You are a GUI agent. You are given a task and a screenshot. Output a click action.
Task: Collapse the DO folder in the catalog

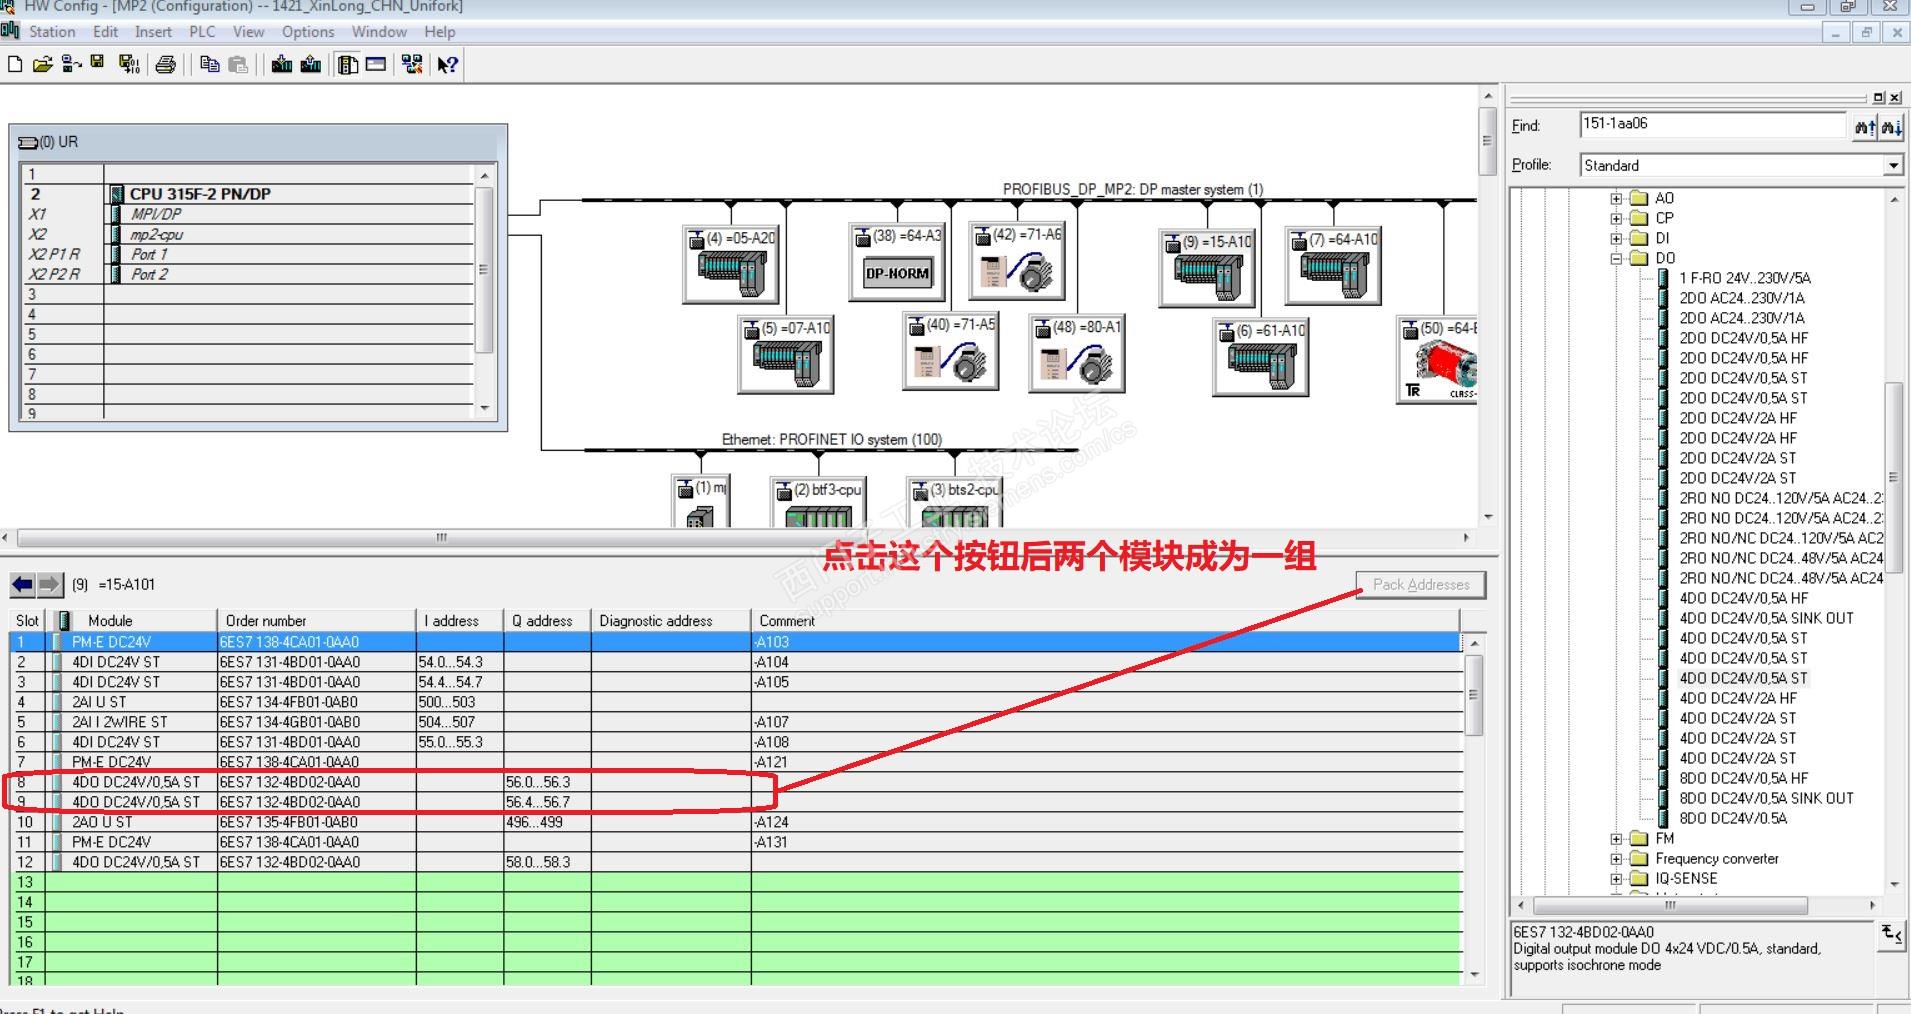point(1616,258)
